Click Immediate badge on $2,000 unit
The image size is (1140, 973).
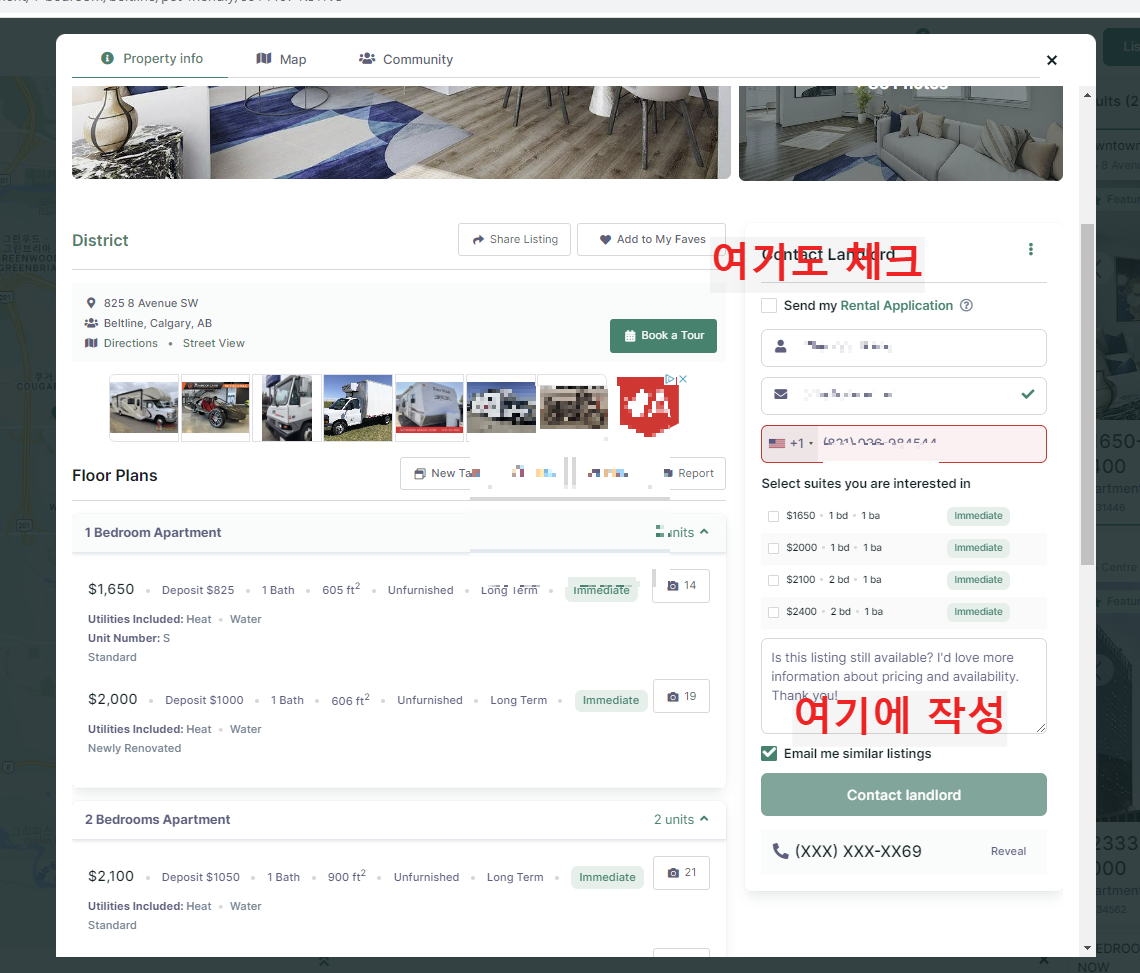coord(611,700)
